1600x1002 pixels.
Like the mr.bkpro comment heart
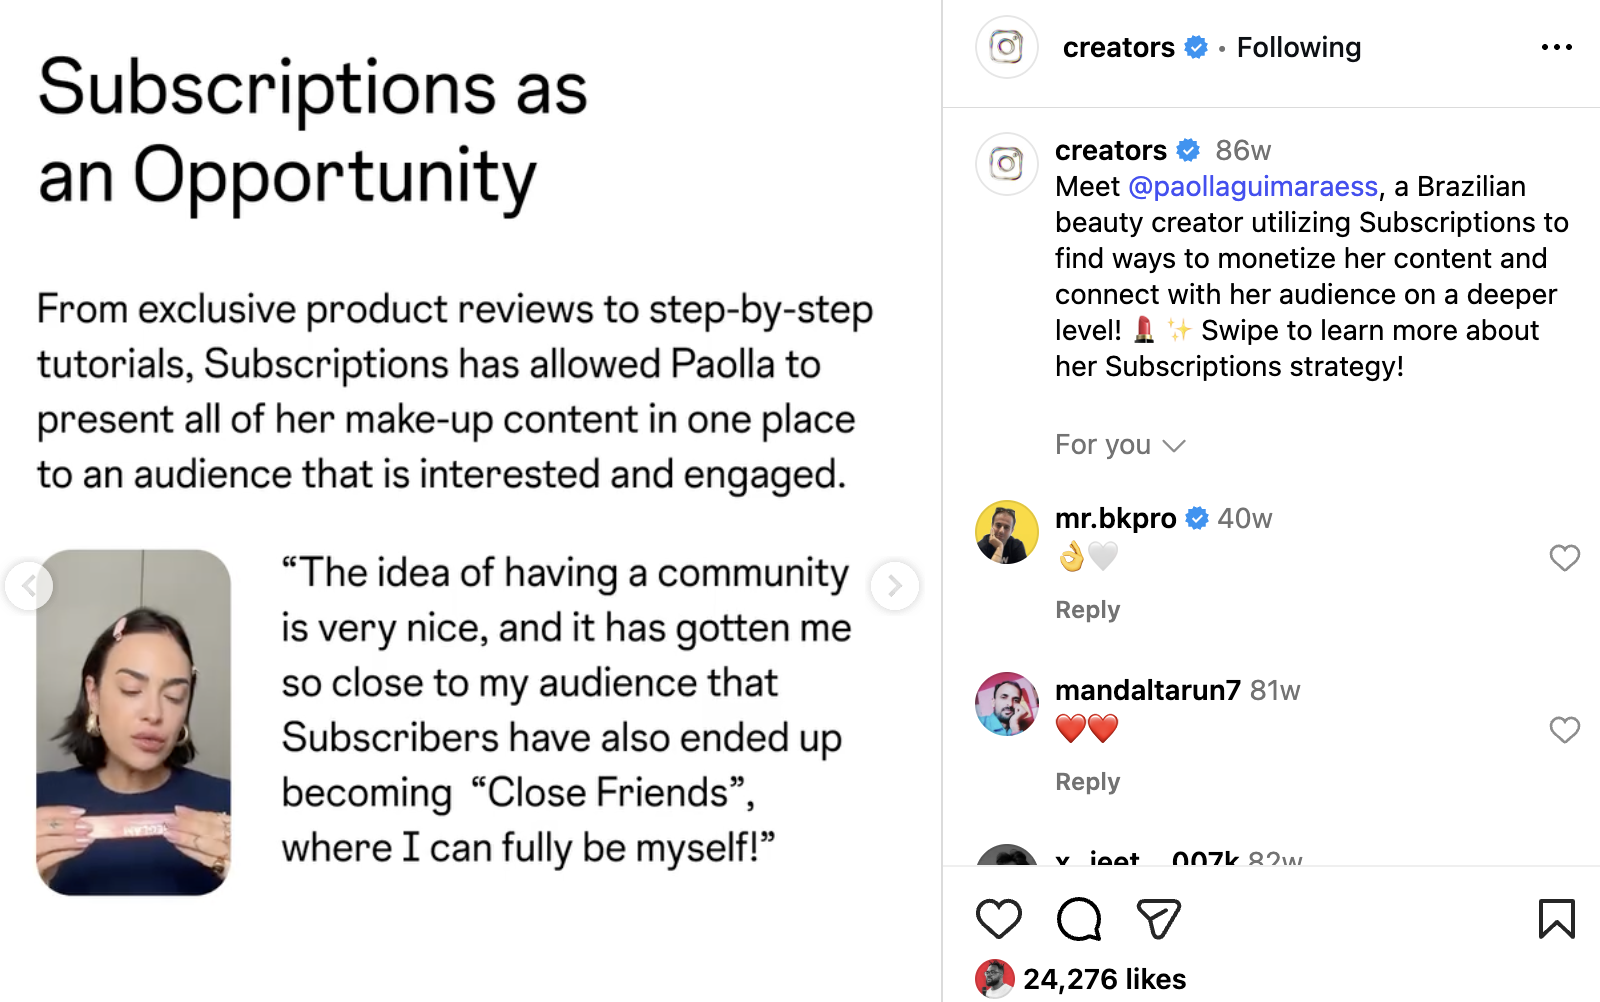1564,558
